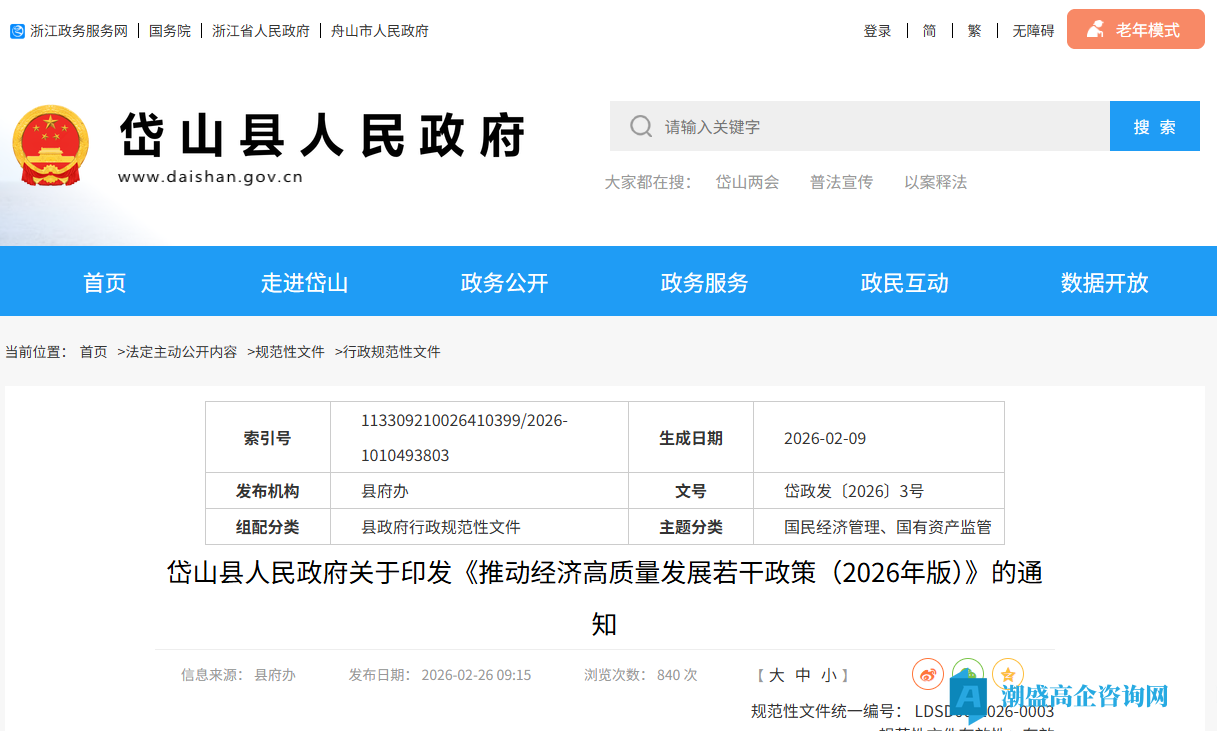
Task: Click the index number 113309210026410399/2026-
Action: point(464,421)
